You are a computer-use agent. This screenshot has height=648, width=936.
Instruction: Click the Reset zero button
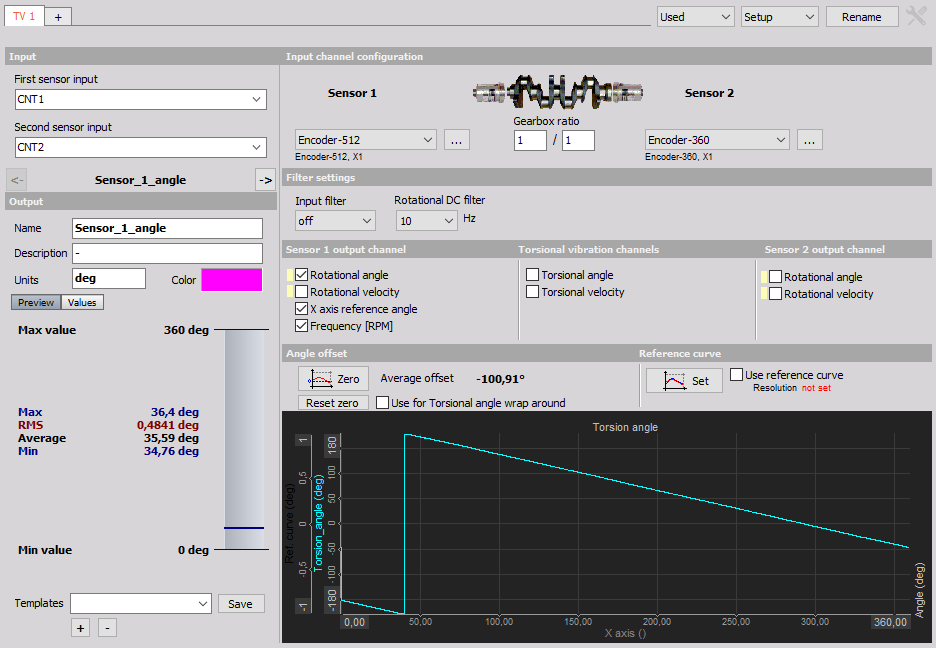pos(333,403)
